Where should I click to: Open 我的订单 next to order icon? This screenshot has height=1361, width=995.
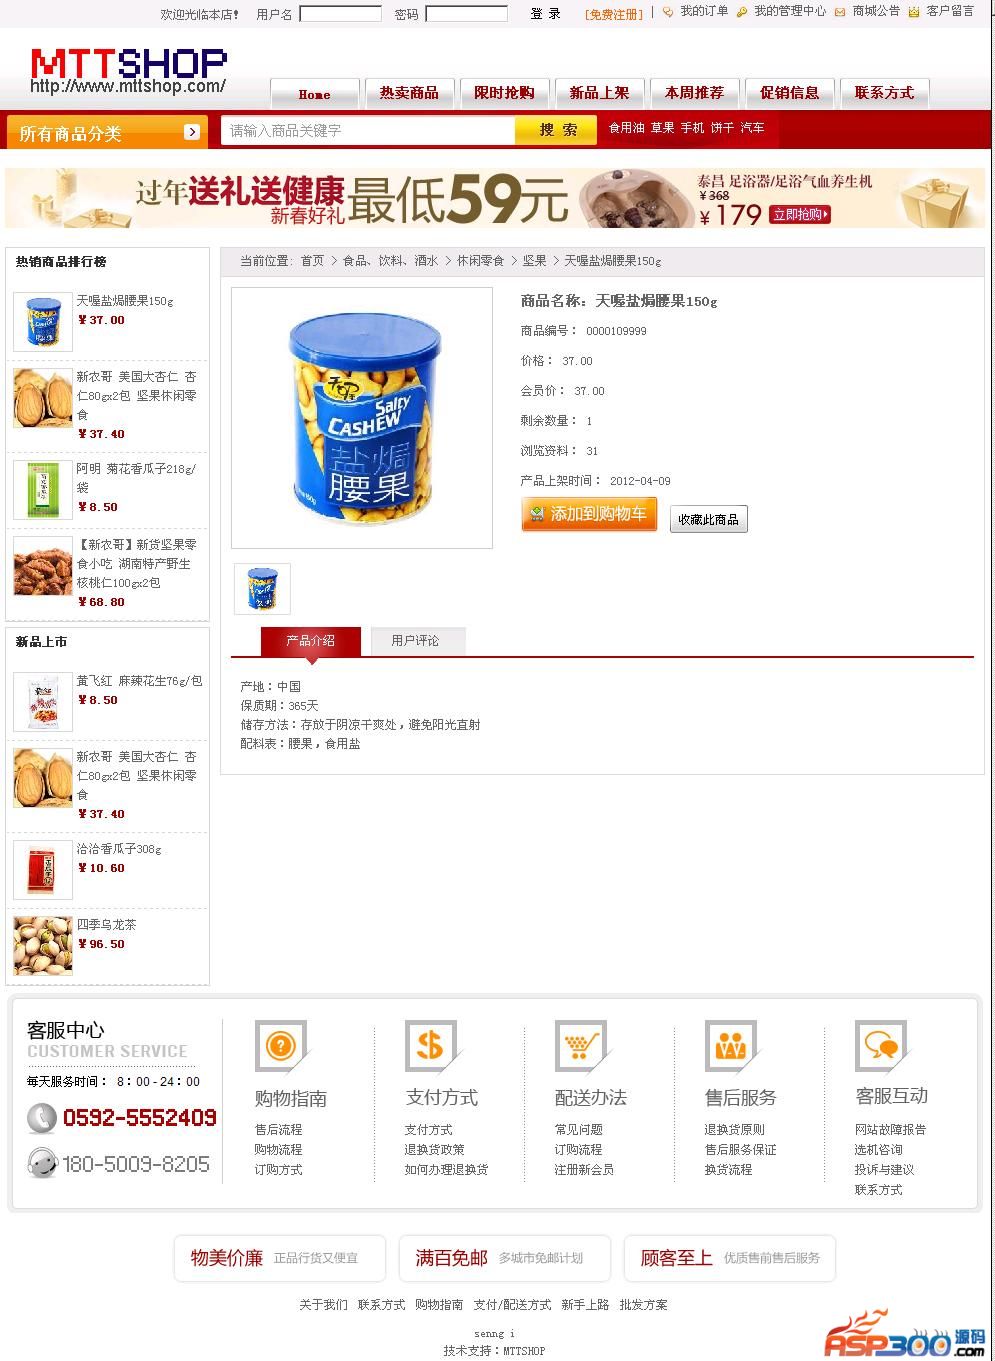(x=704, y=11)
